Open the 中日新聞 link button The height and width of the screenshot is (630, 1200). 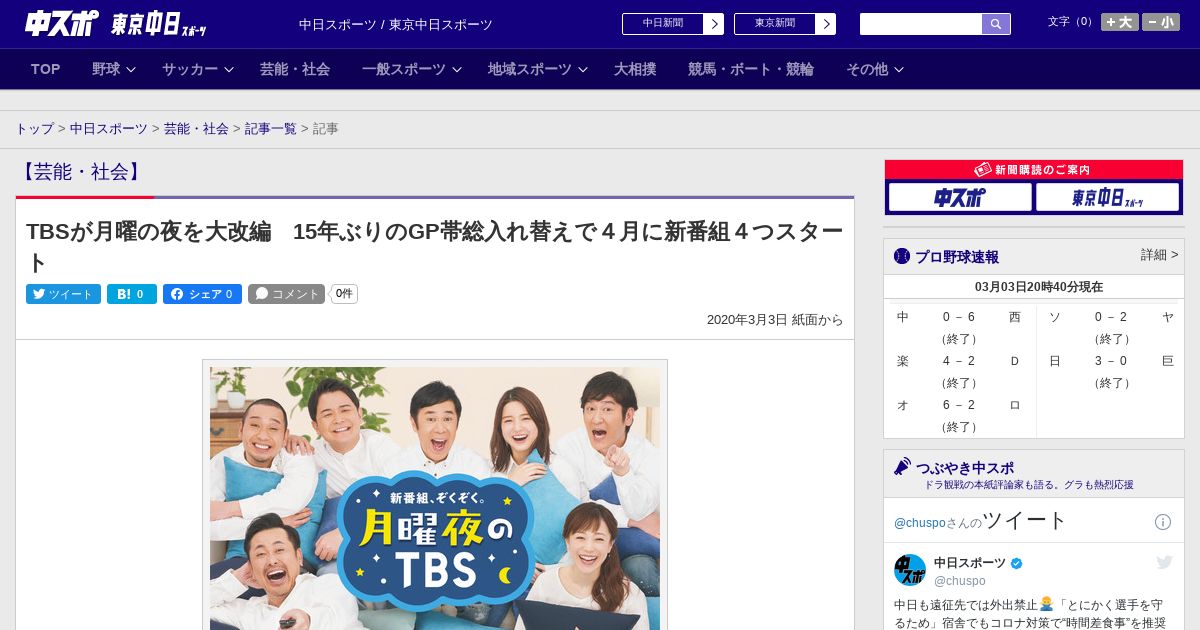673,24
